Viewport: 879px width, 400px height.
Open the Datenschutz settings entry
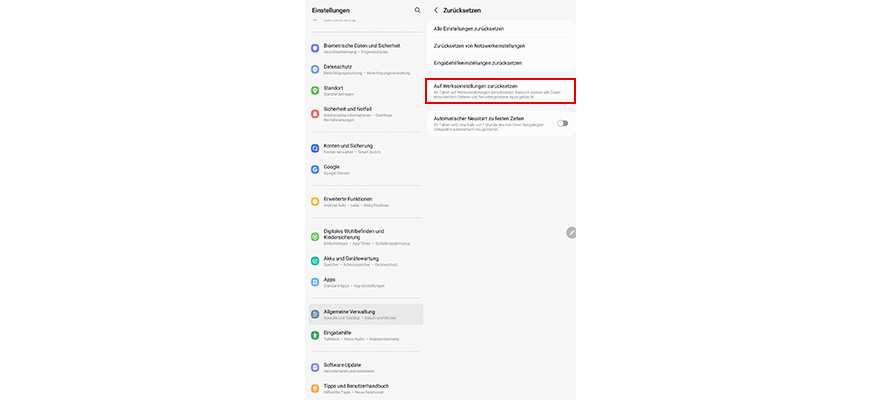click(x=366, y=69)
